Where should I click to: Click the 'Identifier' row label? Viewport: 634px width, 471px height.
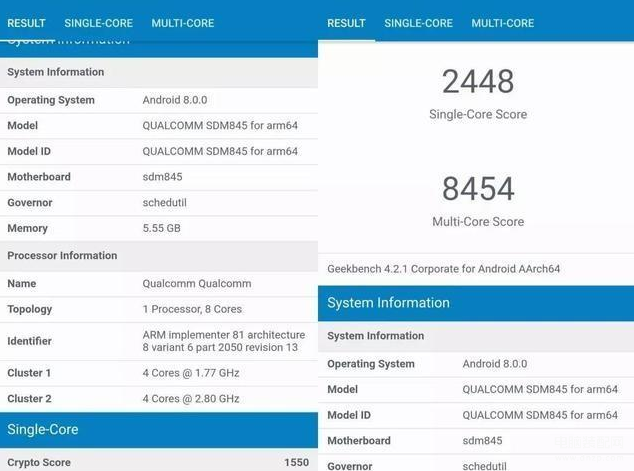point(30,341)
